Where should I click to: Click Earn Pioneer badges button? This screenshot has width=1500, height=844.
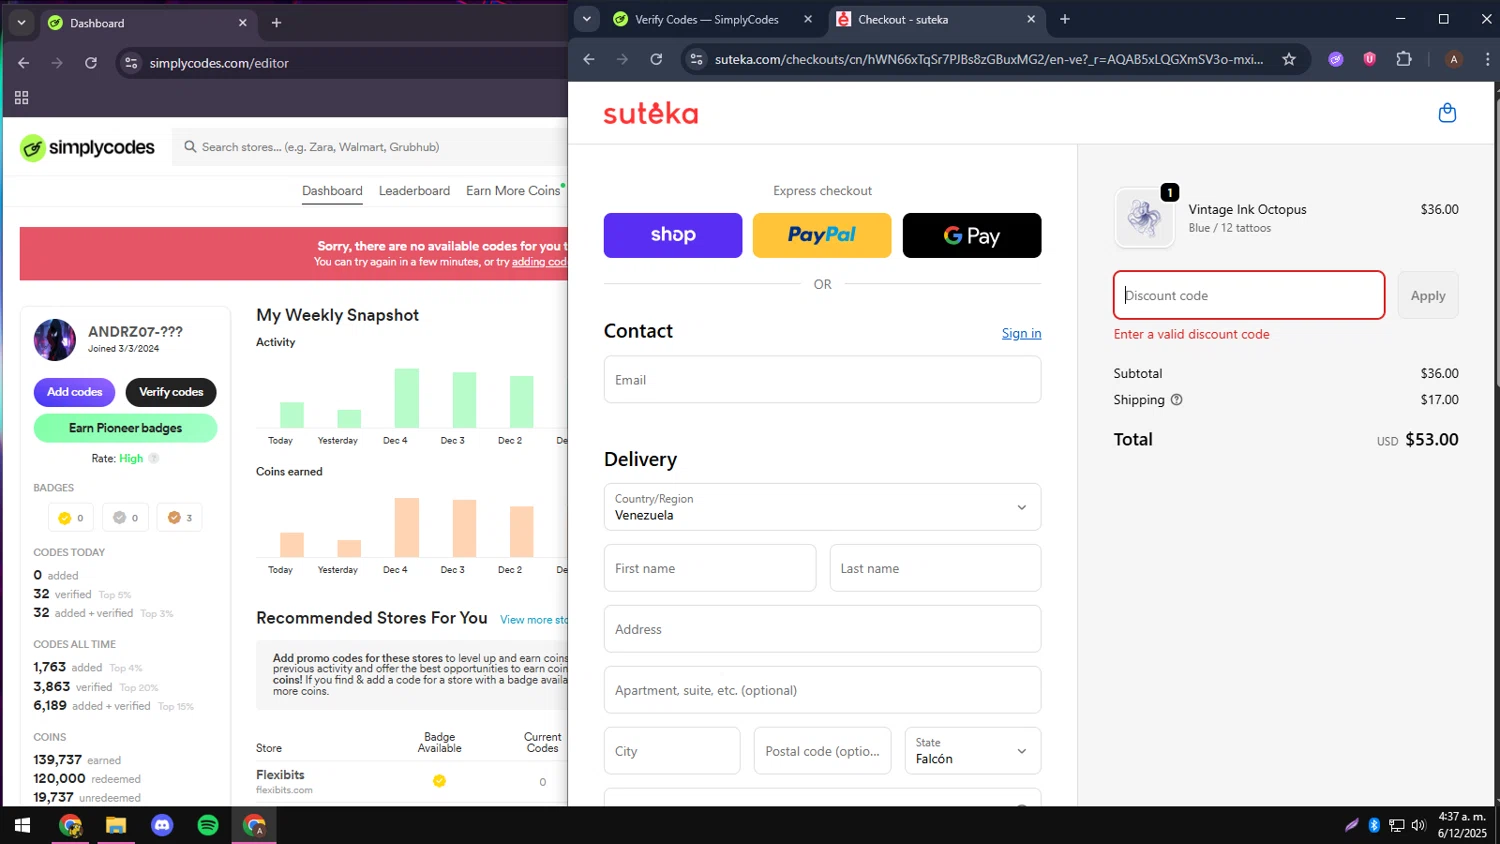pyautogui.click(x=125, y=428)
